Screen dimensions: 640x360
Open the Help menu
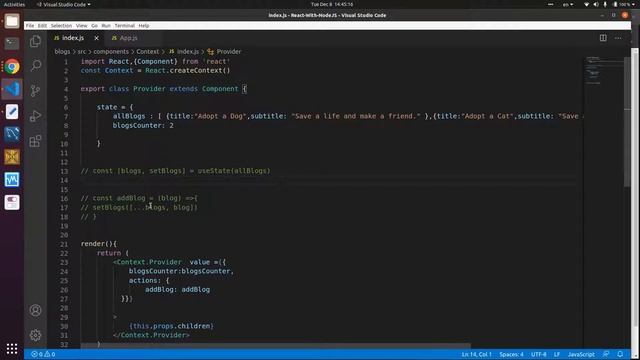(x=144, y=25)
